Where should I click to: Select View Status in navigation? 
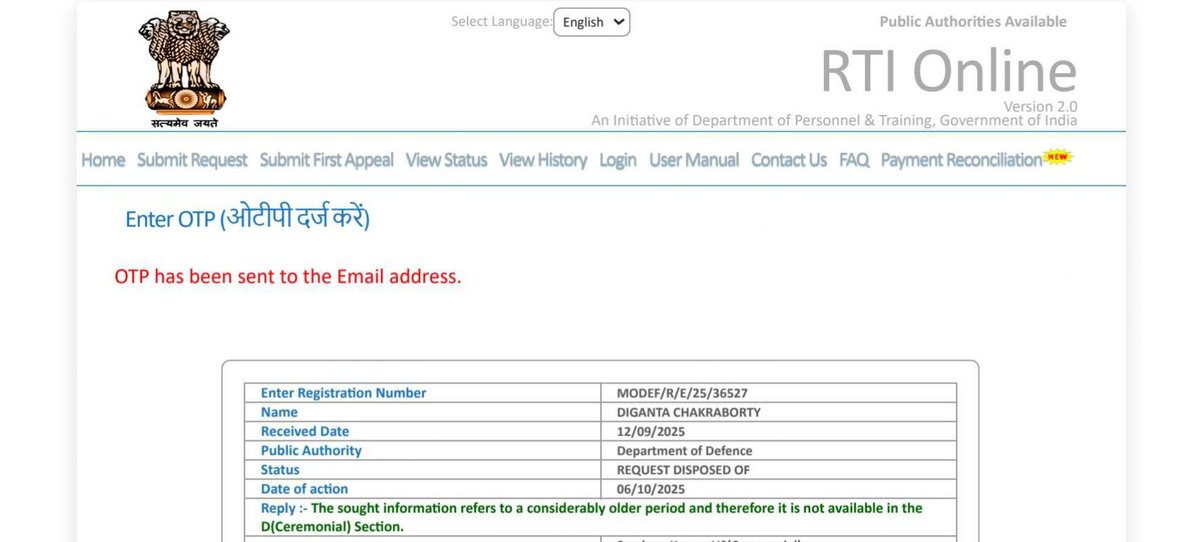pos(446,160)
